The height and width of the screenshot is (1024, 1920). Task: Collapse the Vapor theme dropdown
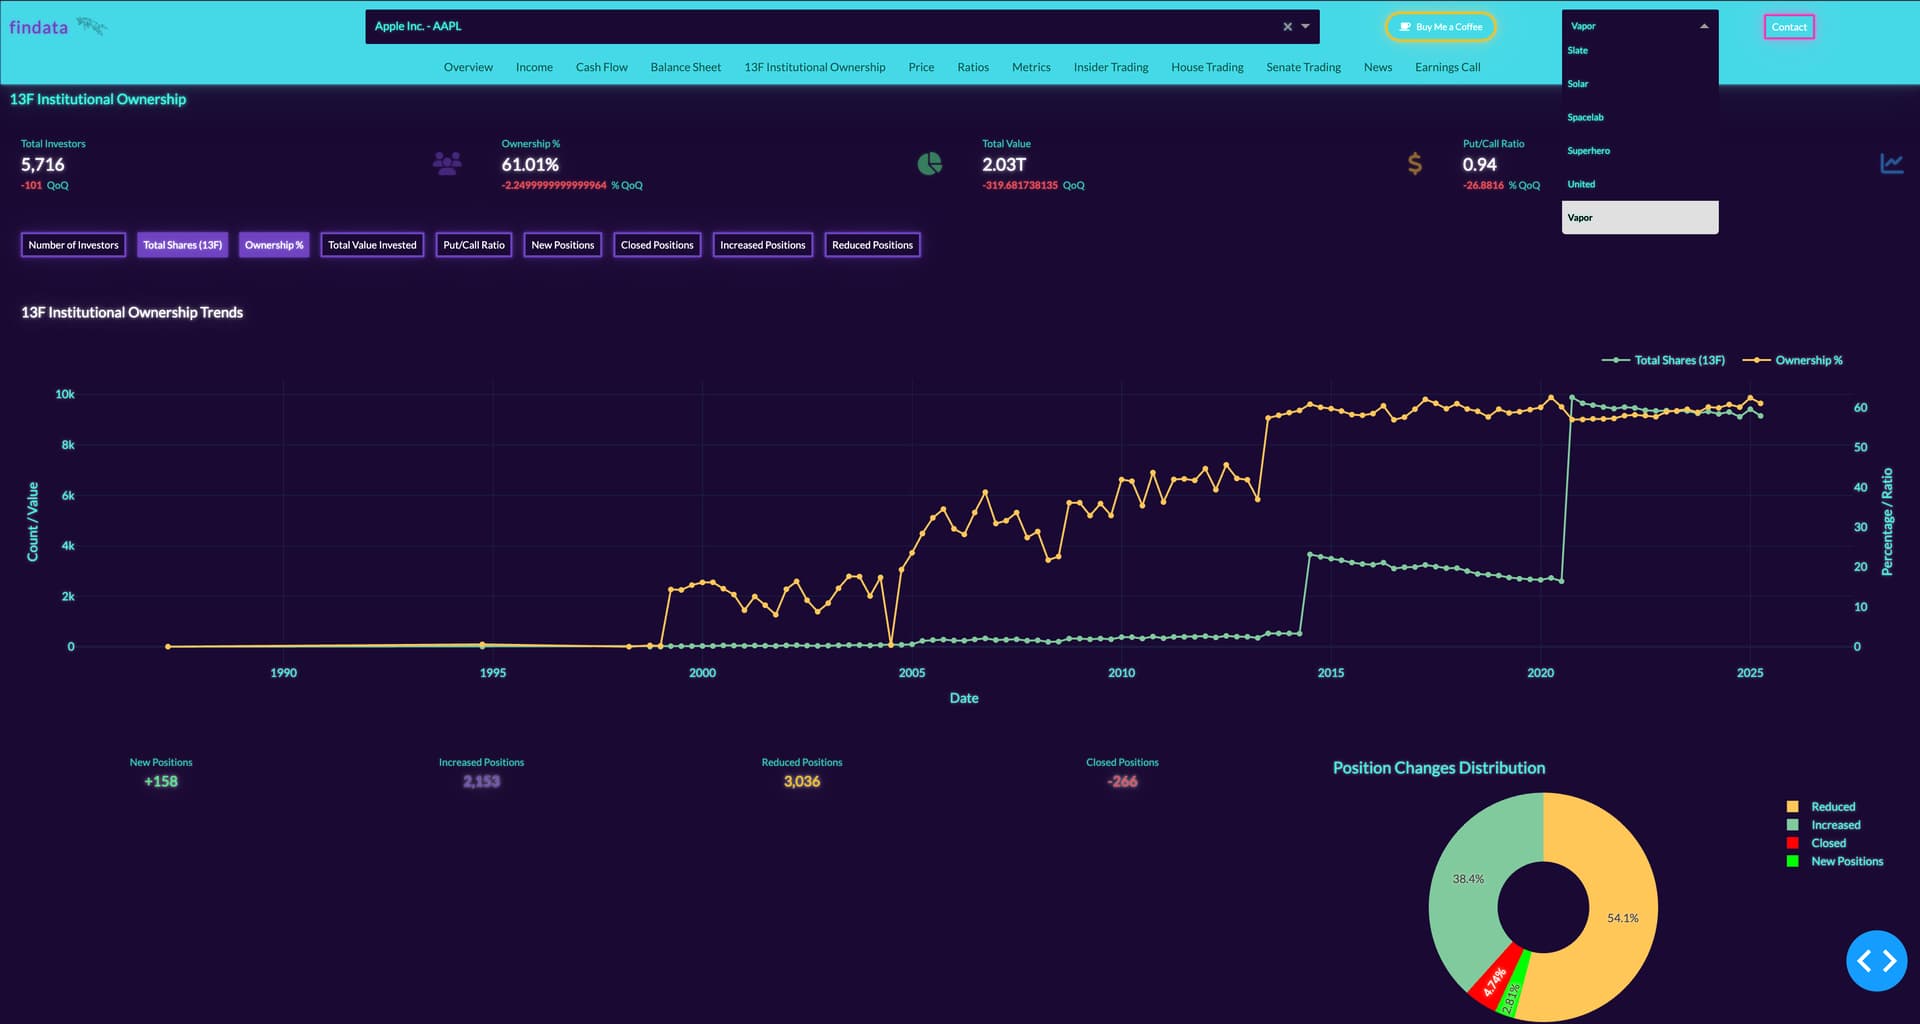coord(1704,26)
